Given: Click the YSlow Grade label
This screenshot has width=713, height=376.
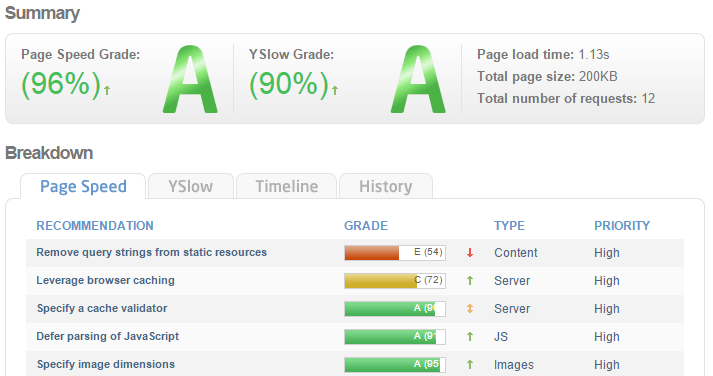Looking at the screenshot, I should [291, 55].
